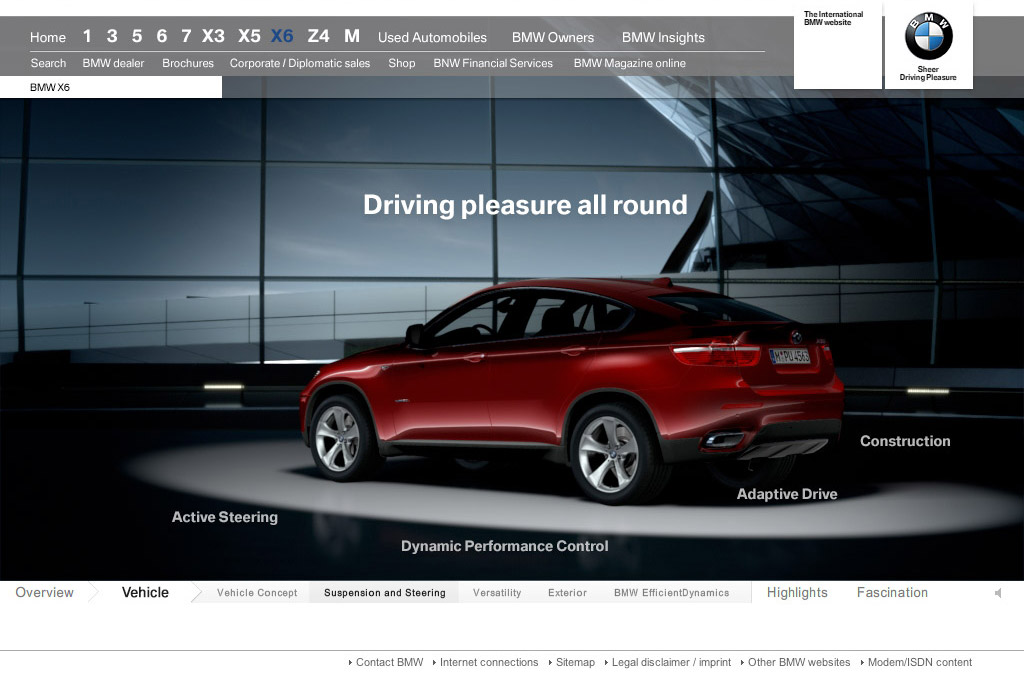Go to the Home page
Image resolution: width=1024 pixels, height=676 pixels.
pyautogui.click(x=48, y=37)
